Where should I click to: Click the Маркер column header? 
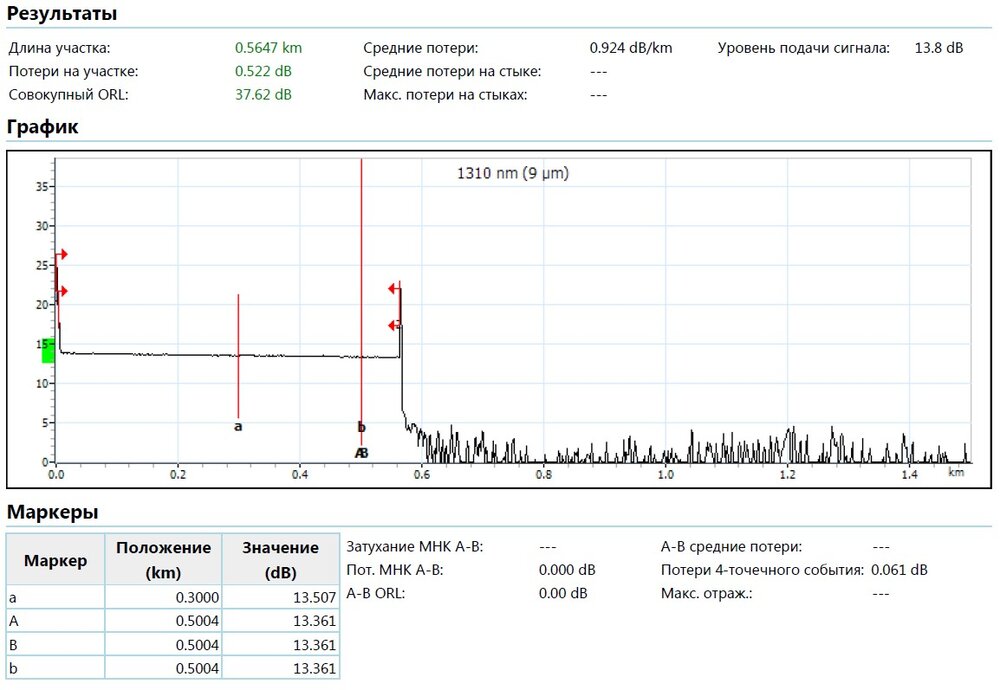click(55, 560)
